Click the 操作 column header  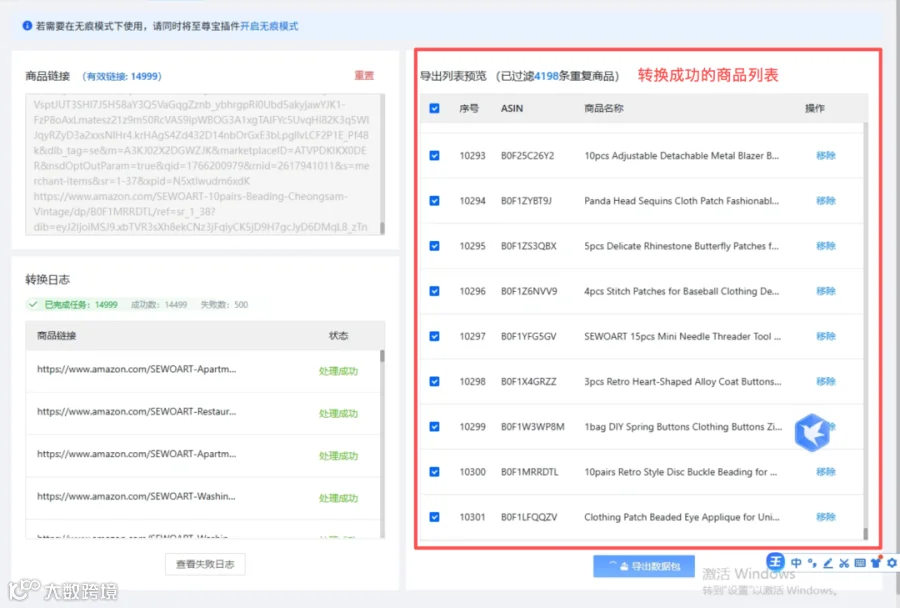point(814,108)
